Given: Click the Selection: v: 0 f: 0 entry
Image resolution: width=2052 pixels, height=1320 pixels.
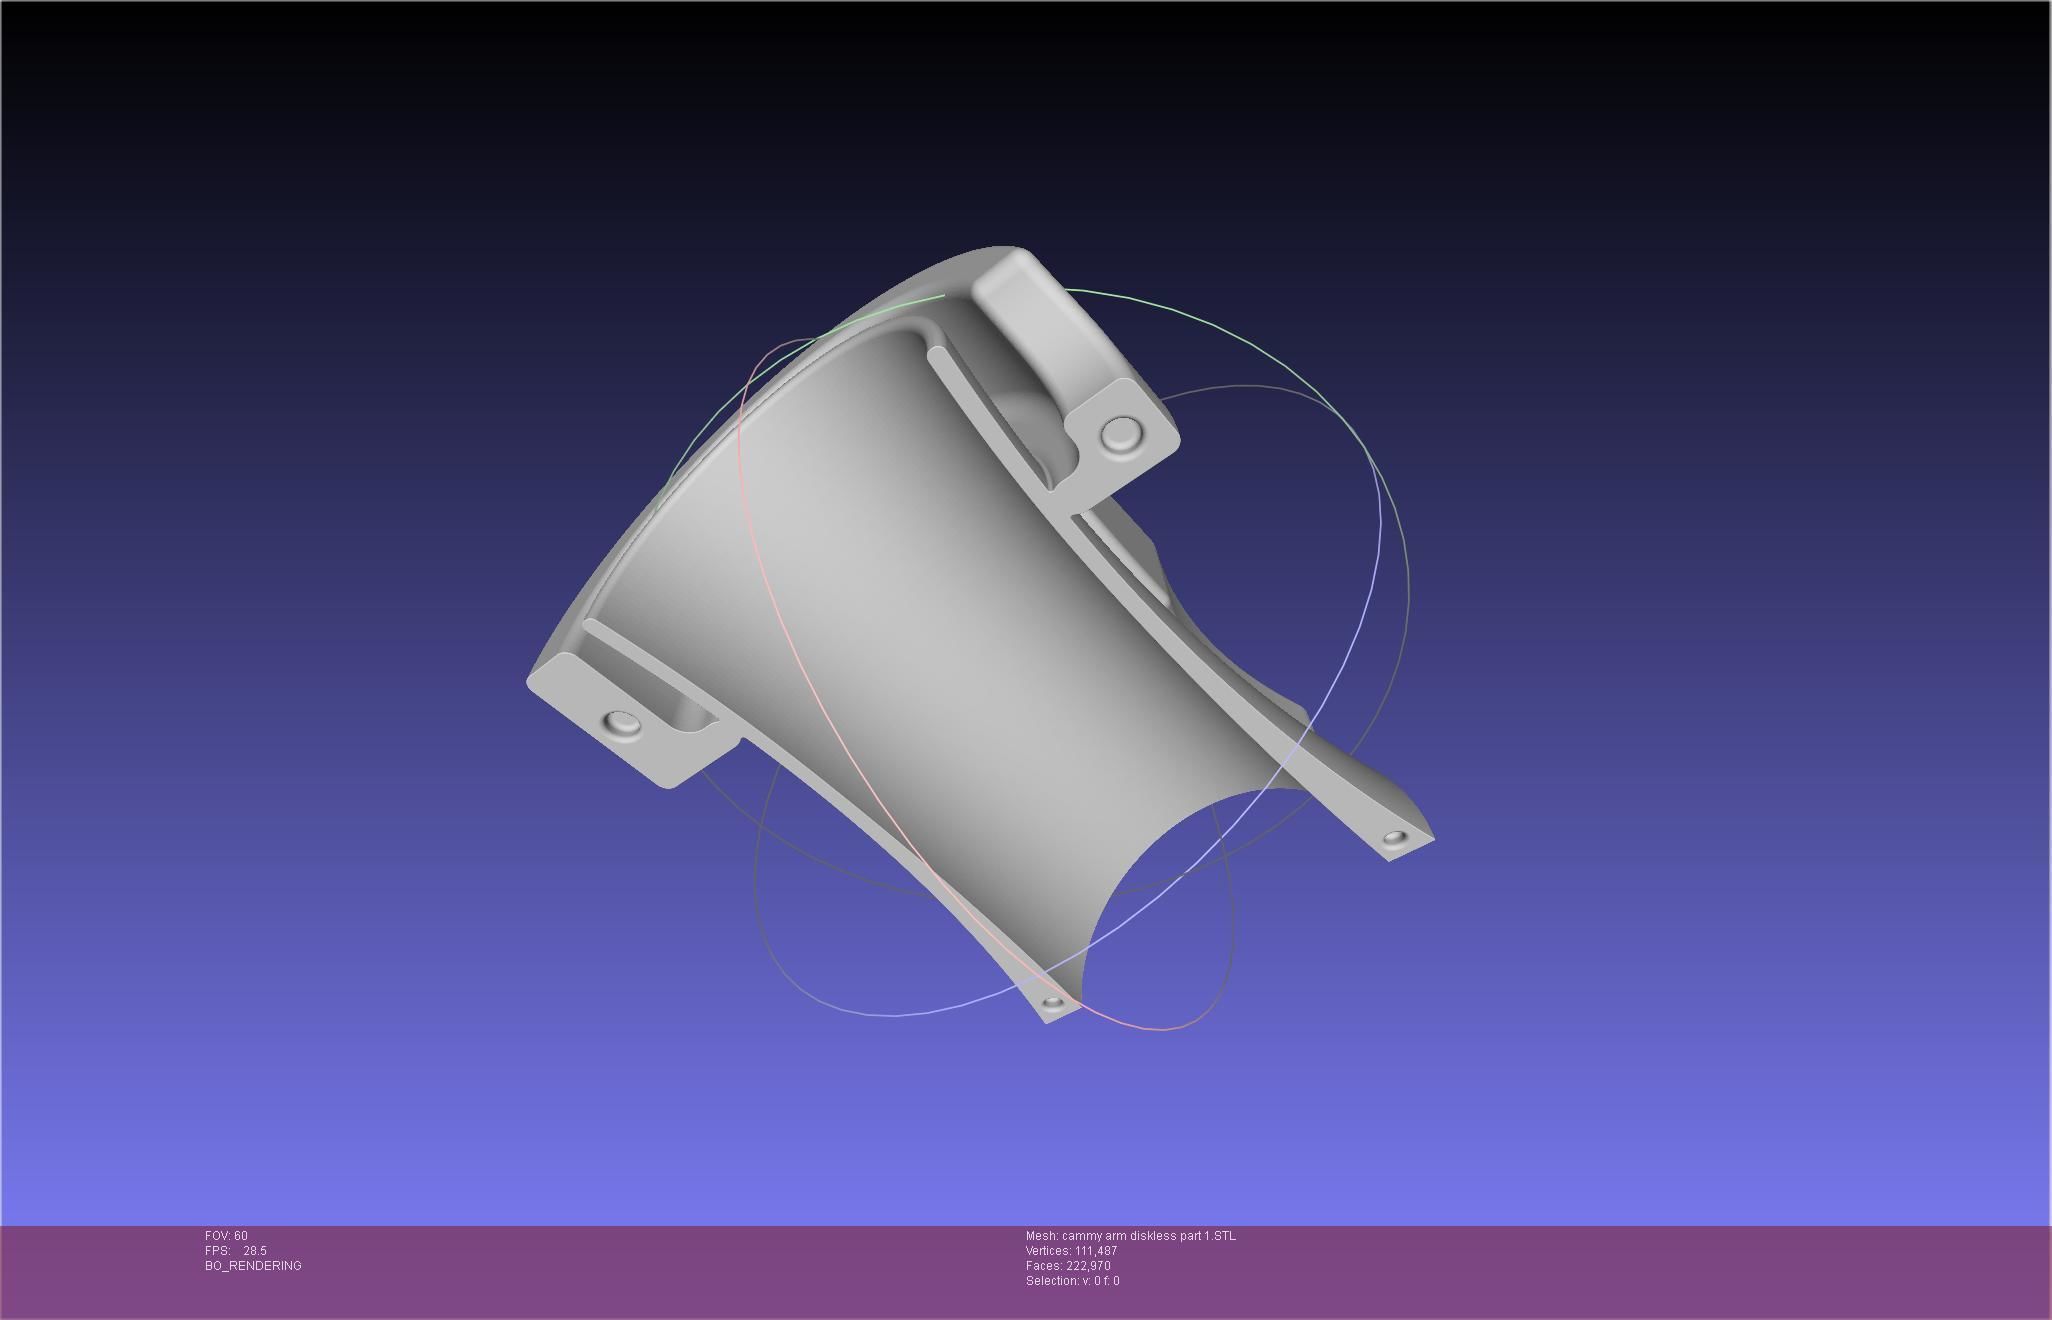Looking at the screenshot, I should [1072, 1281].
